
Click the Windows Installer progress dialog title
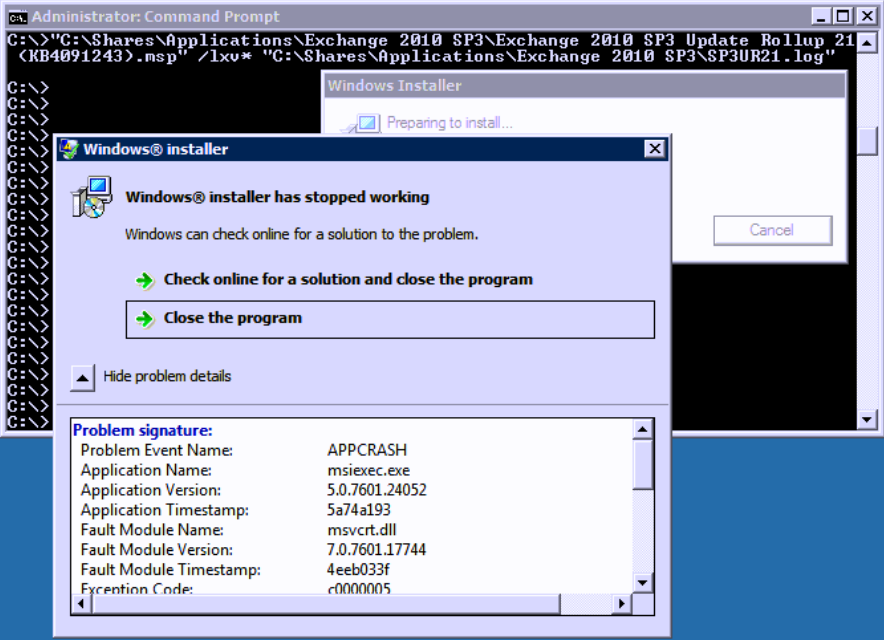coord(395,86)
